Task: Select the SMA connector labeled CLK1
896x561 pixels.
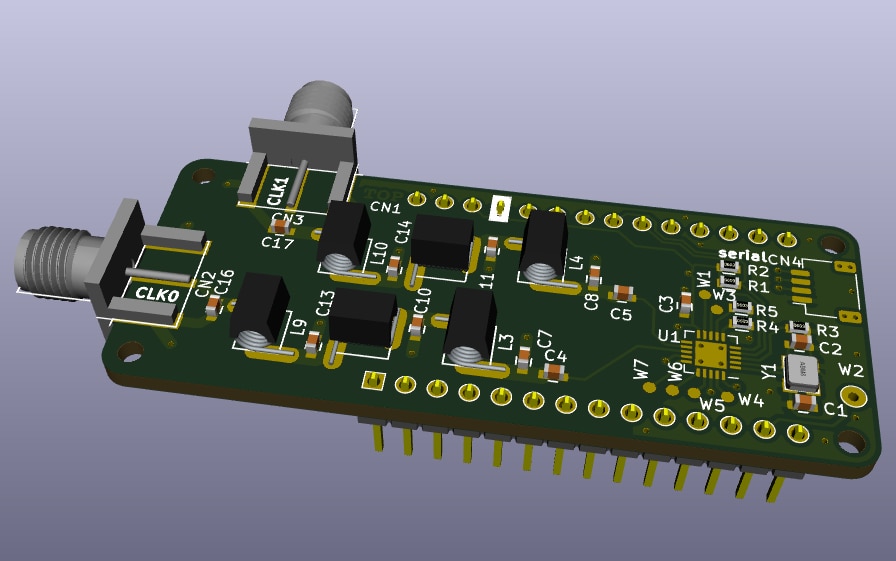Action: pyautogui.click(x=302, y=147)
